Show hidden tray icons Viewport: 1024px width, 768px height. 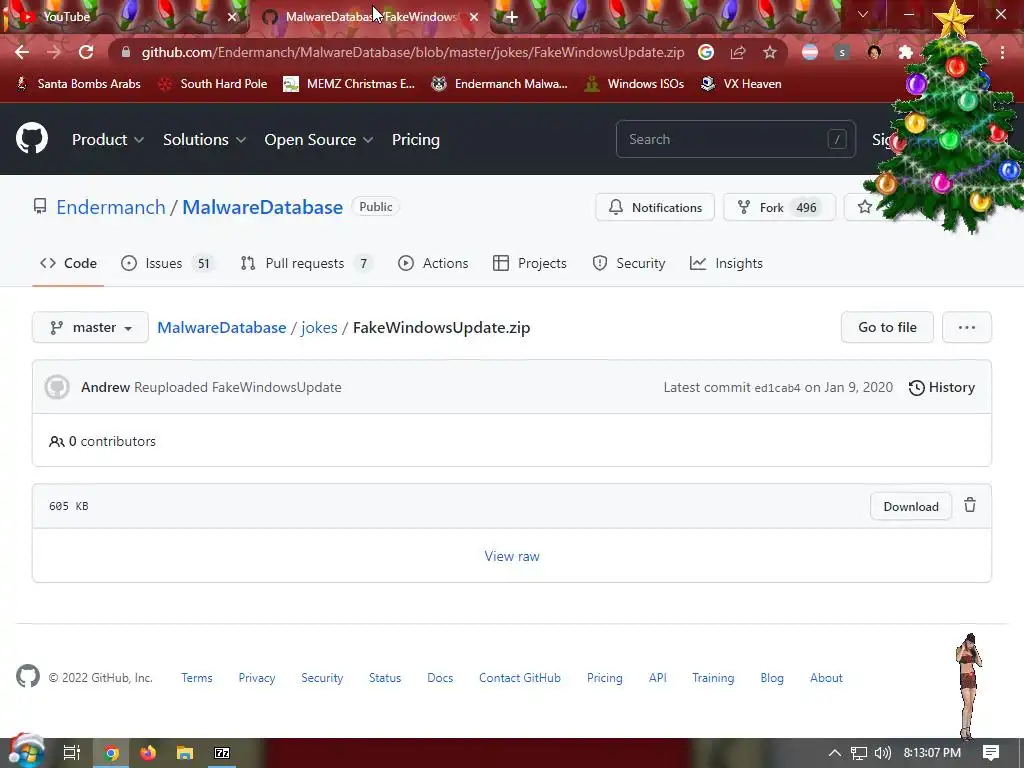[x=835, y=753]
